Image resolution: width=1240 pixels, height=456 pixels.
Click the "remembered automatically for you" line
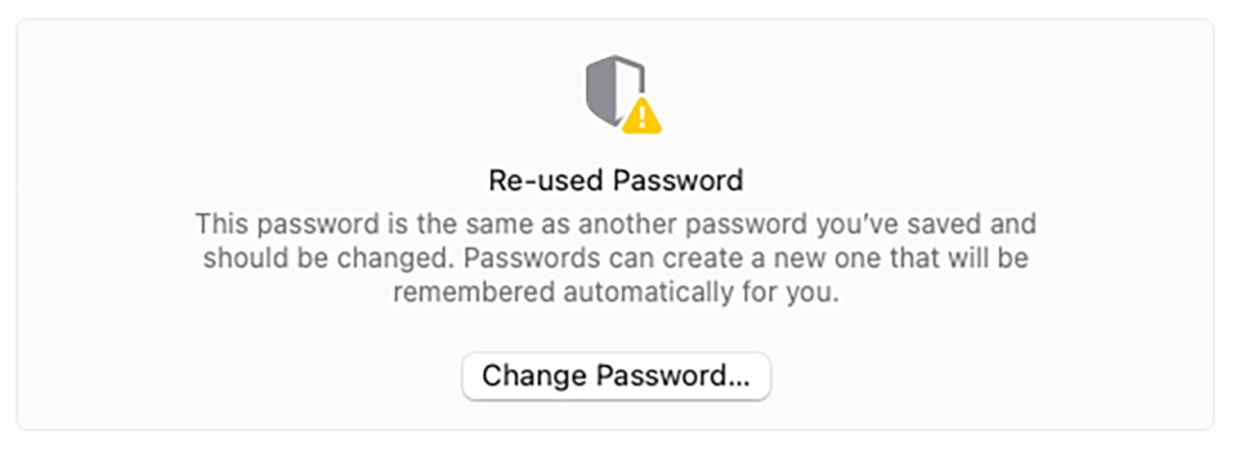pyautogui.click(x=616, y=295)
